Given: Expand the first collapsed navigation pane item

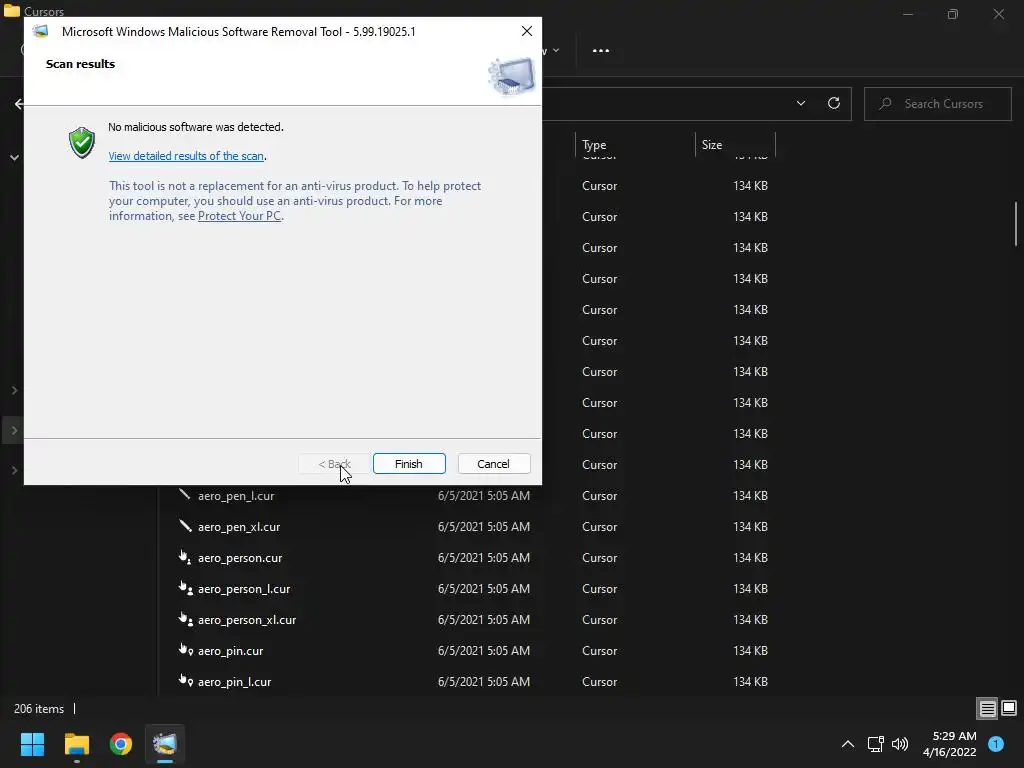Looking at the screenshot, I should coord(14,391).
